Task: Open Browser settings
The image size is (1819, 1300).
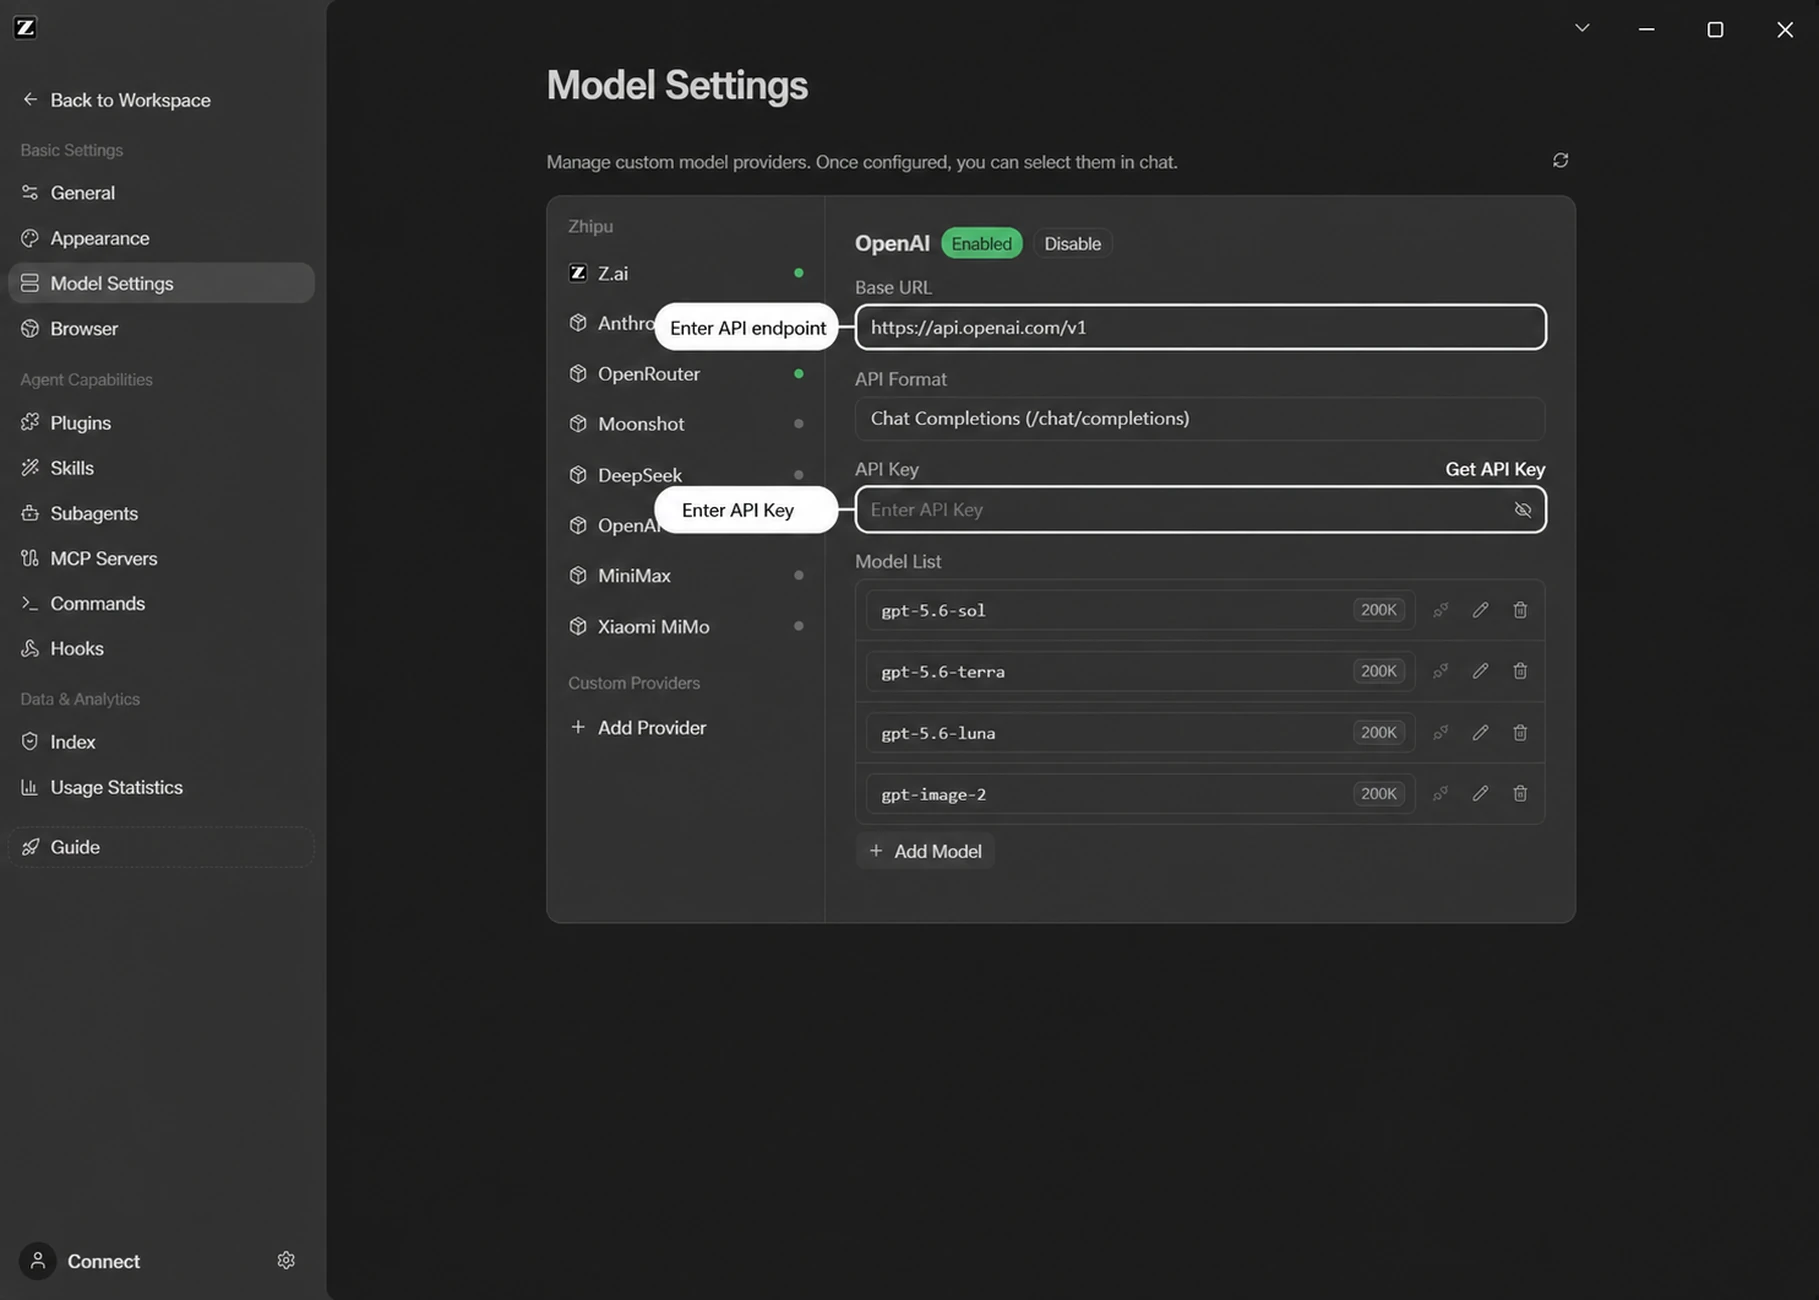Action: 161,328
